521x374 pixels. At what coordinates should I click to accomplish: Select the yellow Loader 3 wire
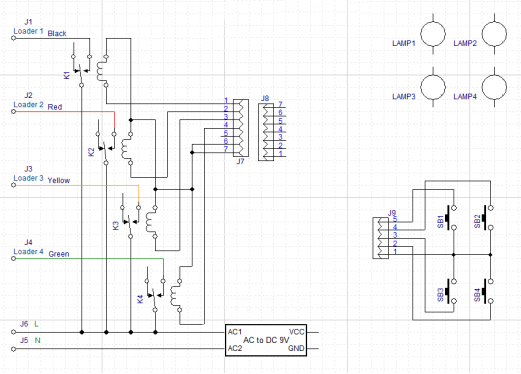(76, 185)
